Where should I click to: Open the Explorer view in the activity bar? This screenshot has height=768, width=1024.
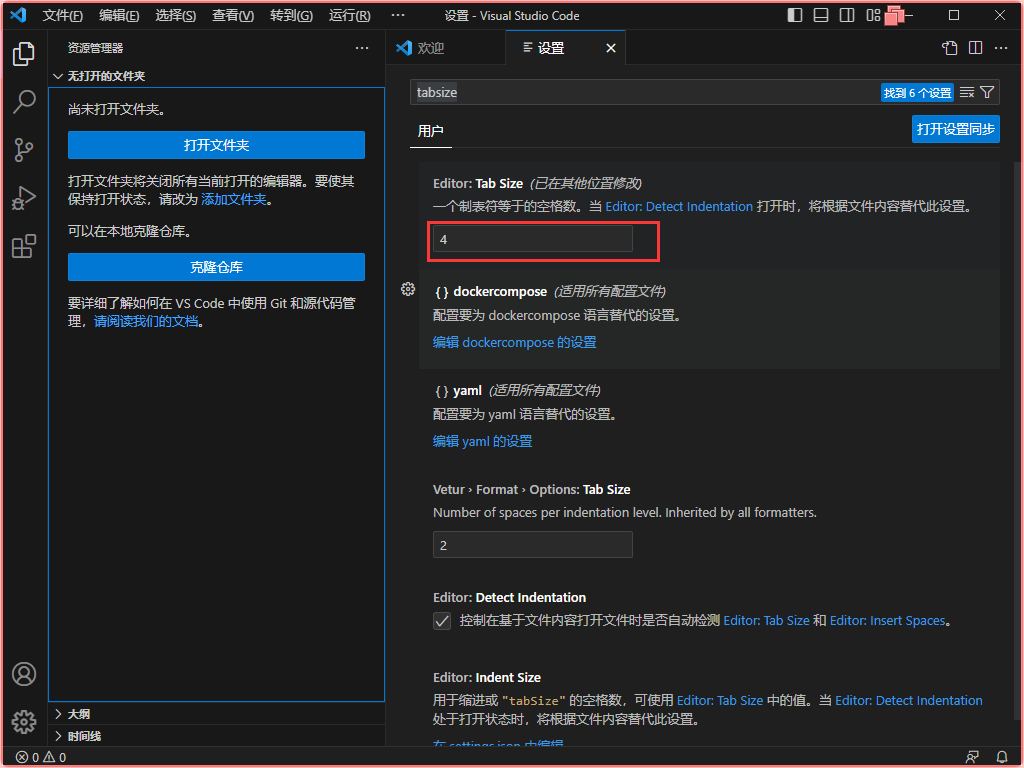24,54
